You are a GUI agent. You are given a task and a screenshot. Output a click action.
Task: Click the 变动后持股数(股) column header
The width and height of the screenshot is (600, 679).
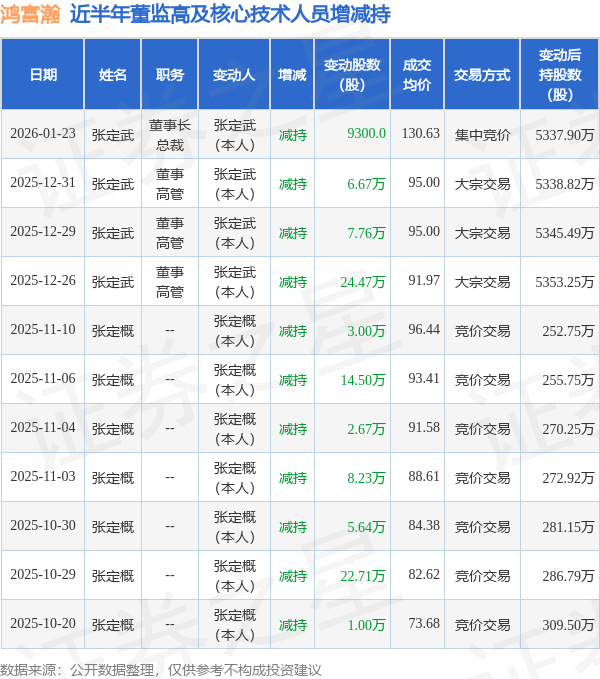click(x=559, y=74)
